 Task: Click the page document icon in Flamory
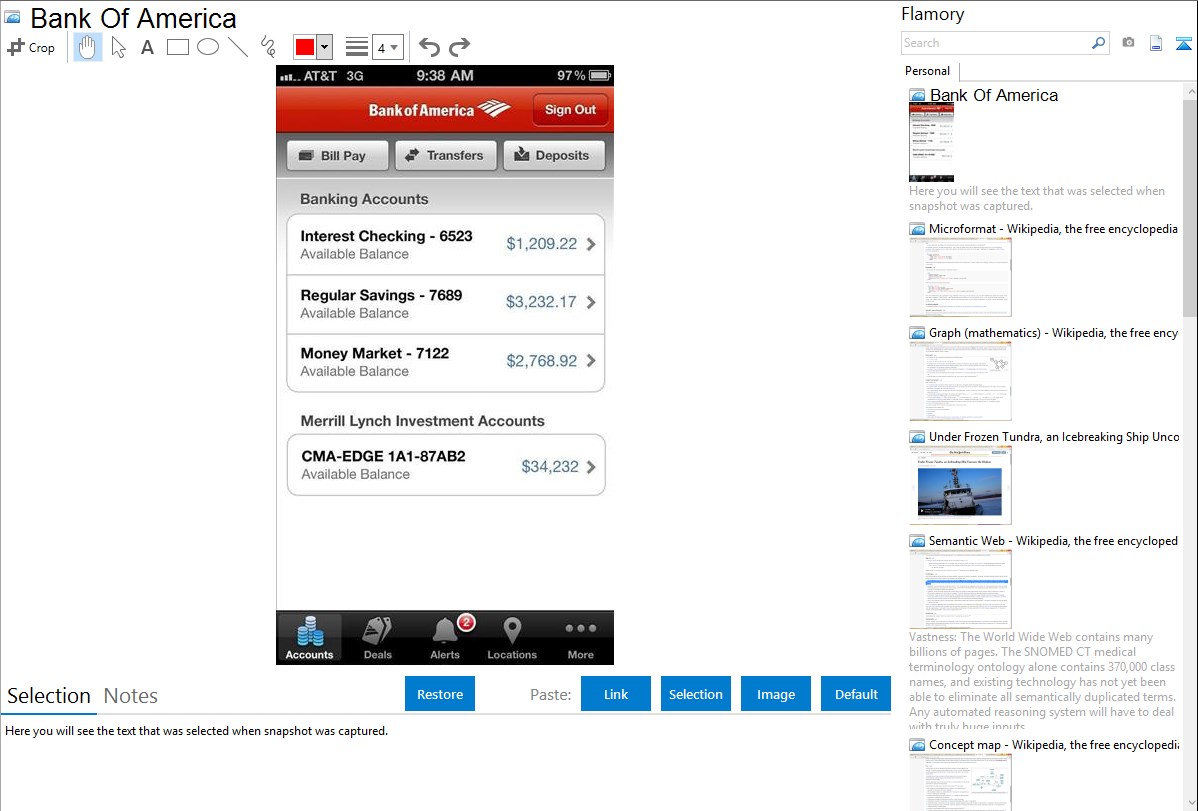1156,43
